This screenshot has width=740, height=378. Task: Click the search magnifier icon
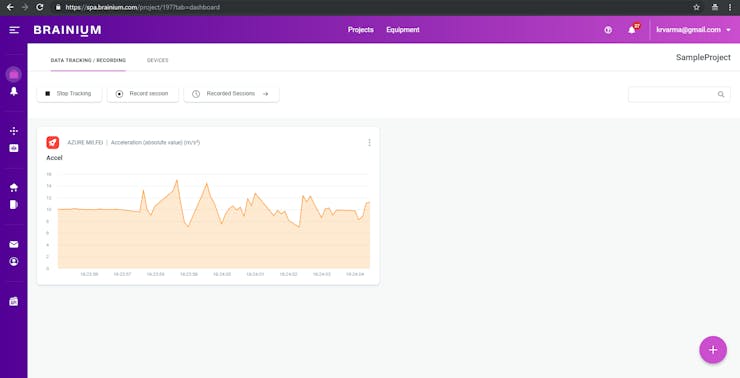[x=721, y=94]
